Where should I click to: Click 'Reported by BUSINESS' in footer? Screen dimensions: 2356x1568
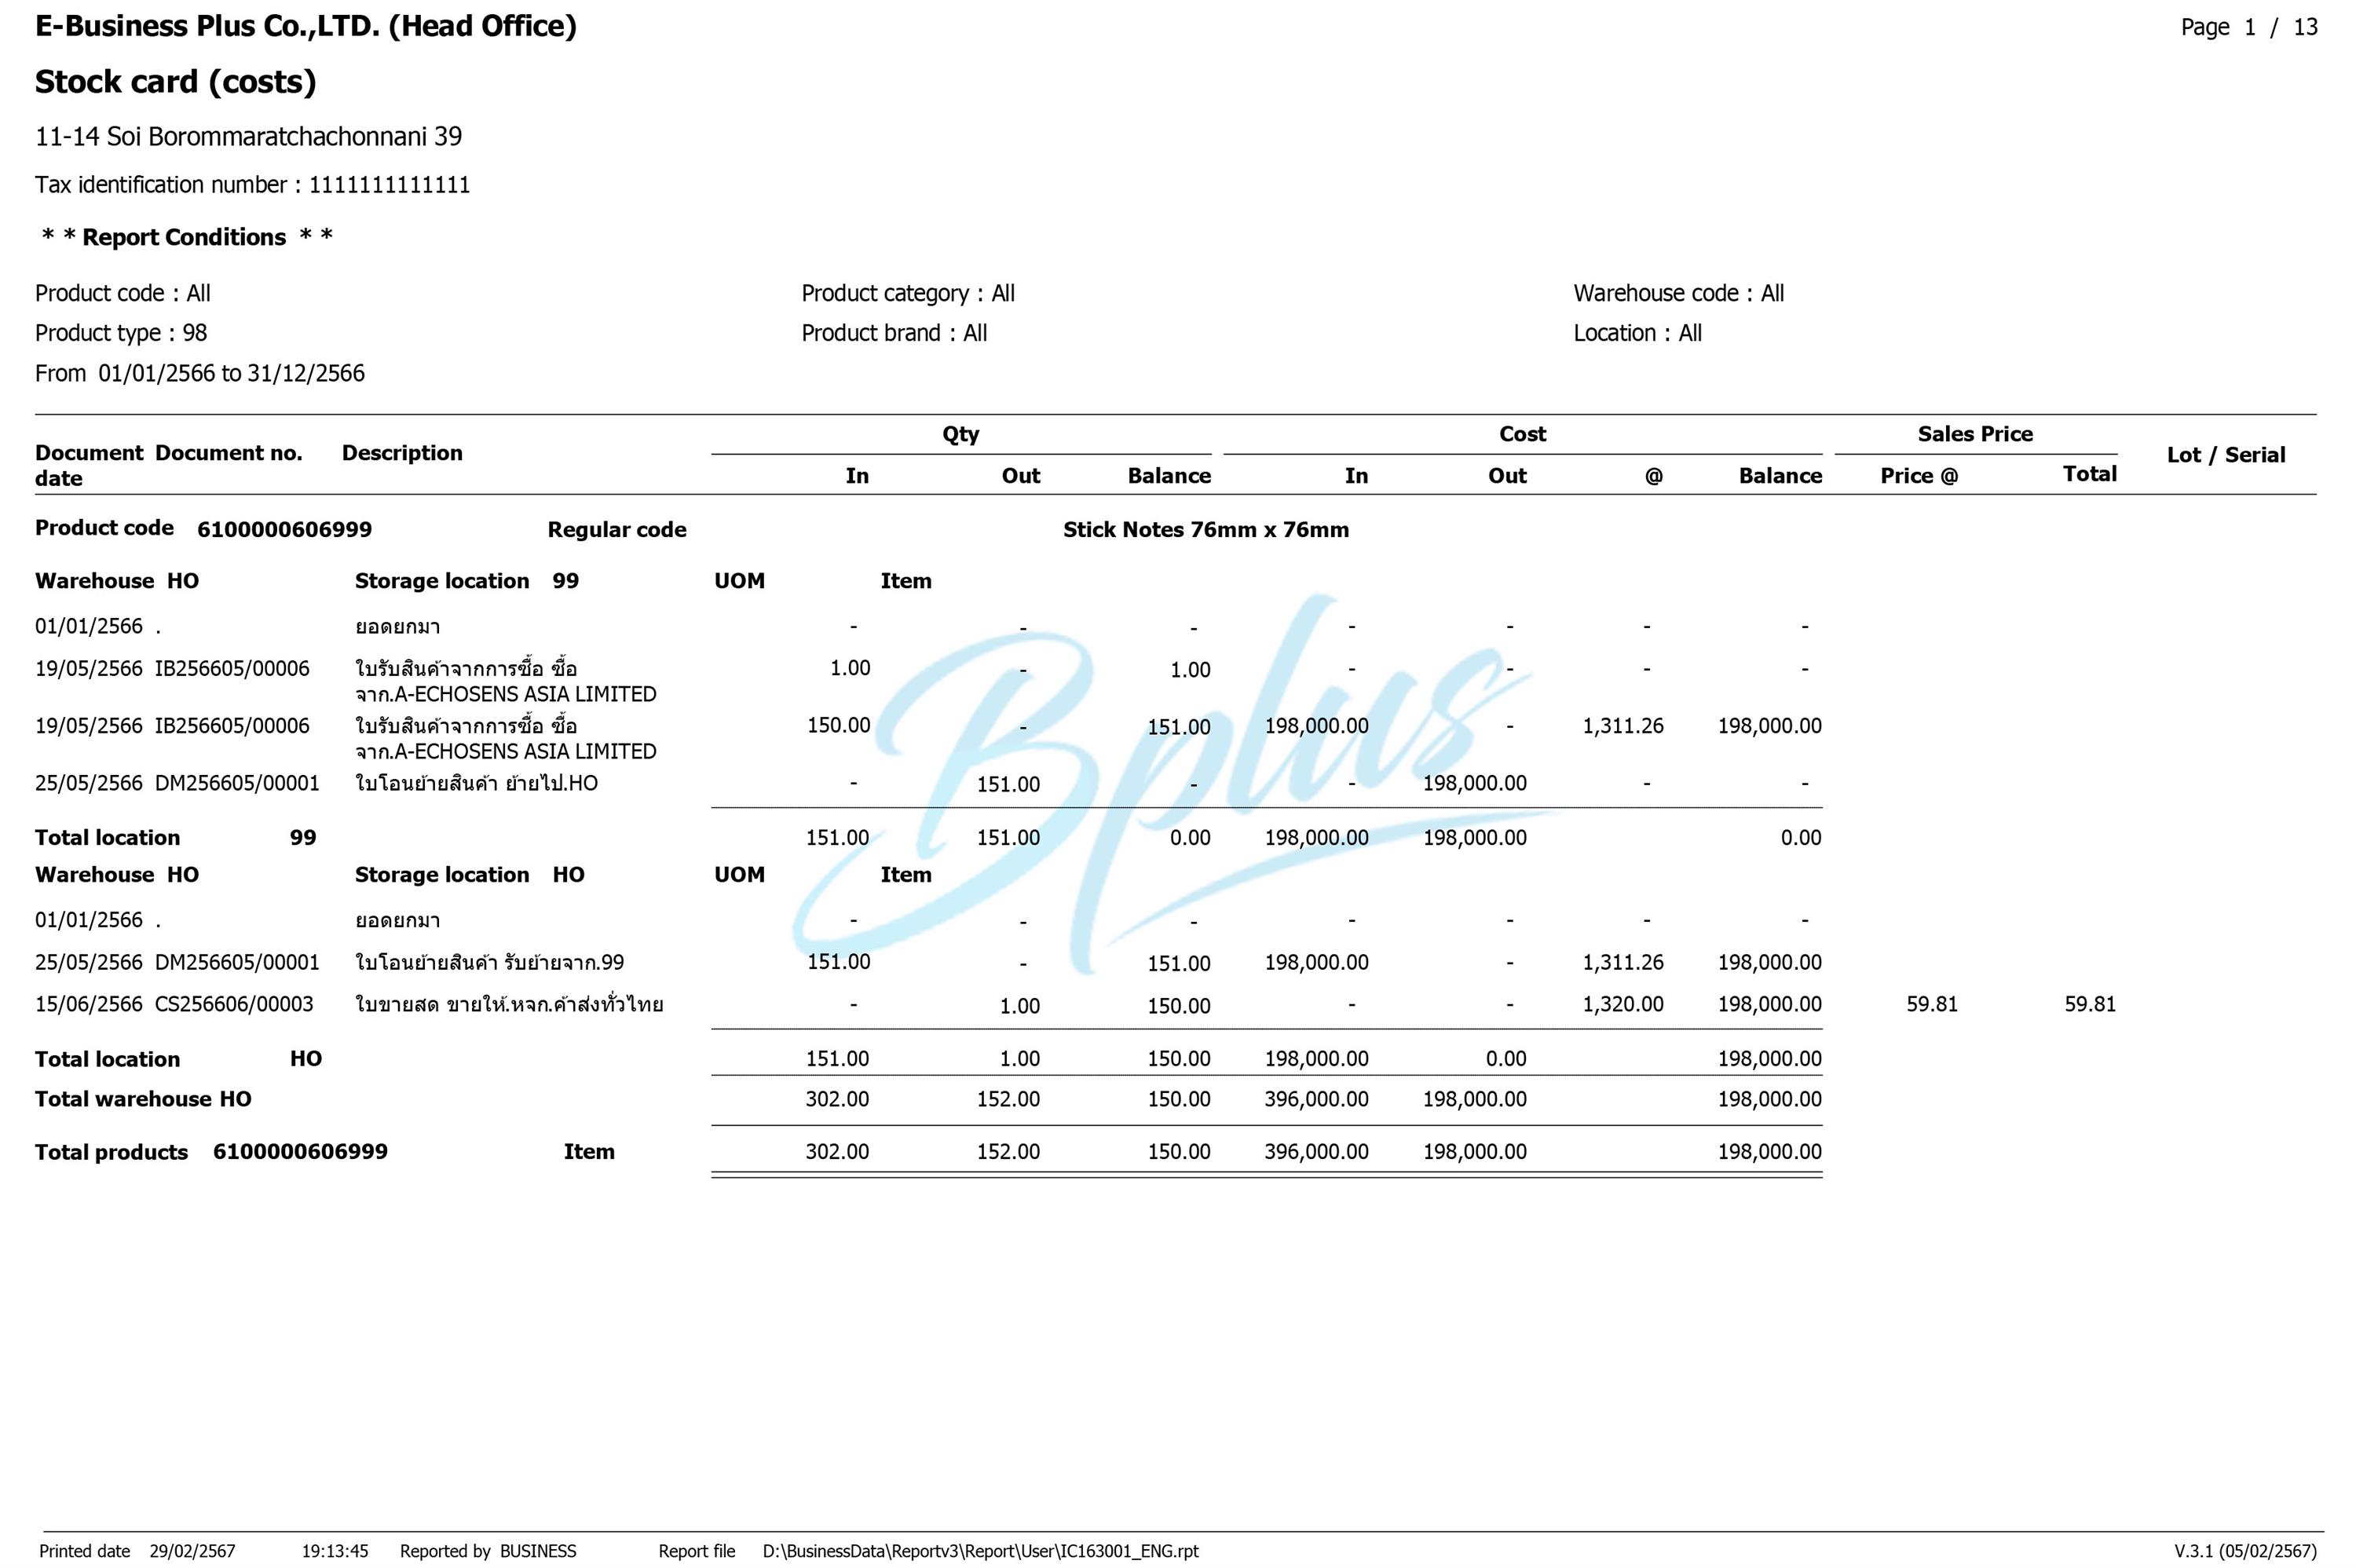click(x=488, y=1551)
